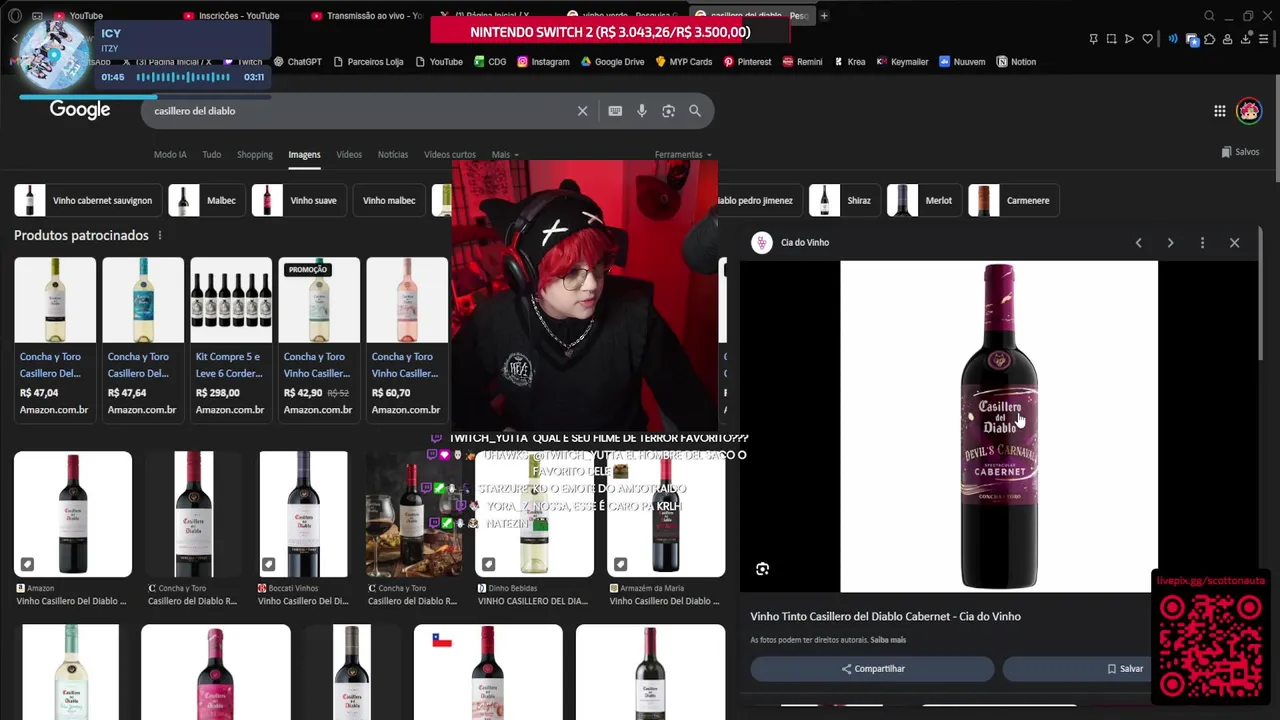
Task: Open the Google account avatar
Action: pos(1248,111)
